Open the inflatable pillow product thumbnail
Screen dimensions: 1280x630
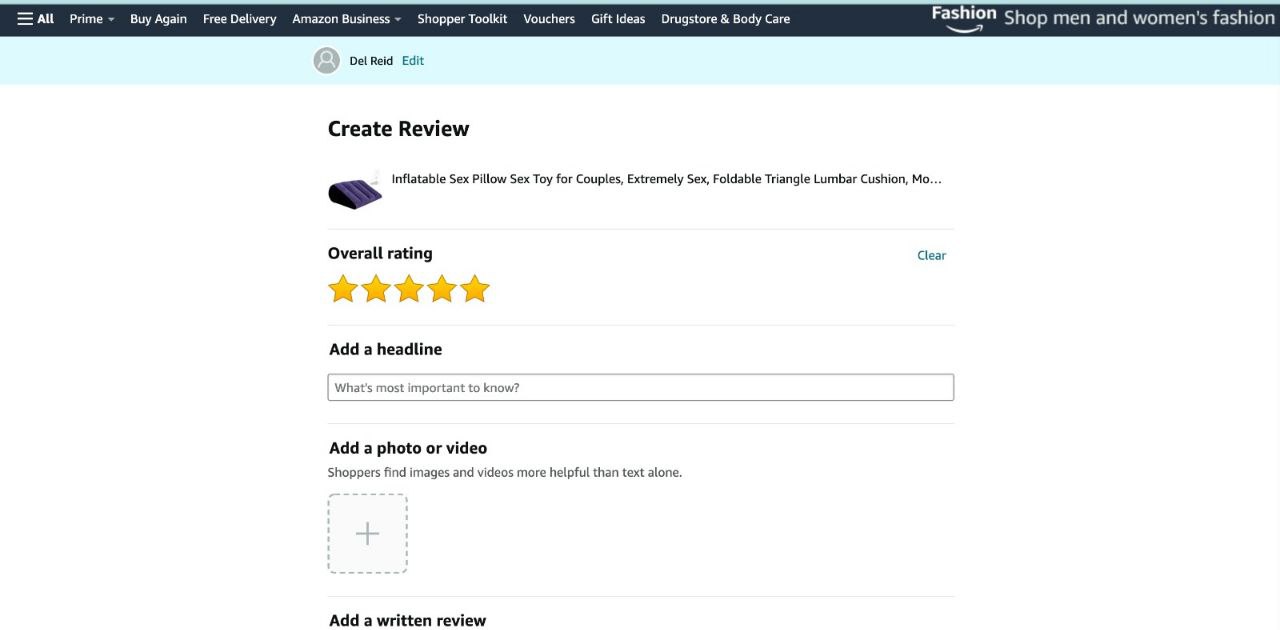click(355, 189)
